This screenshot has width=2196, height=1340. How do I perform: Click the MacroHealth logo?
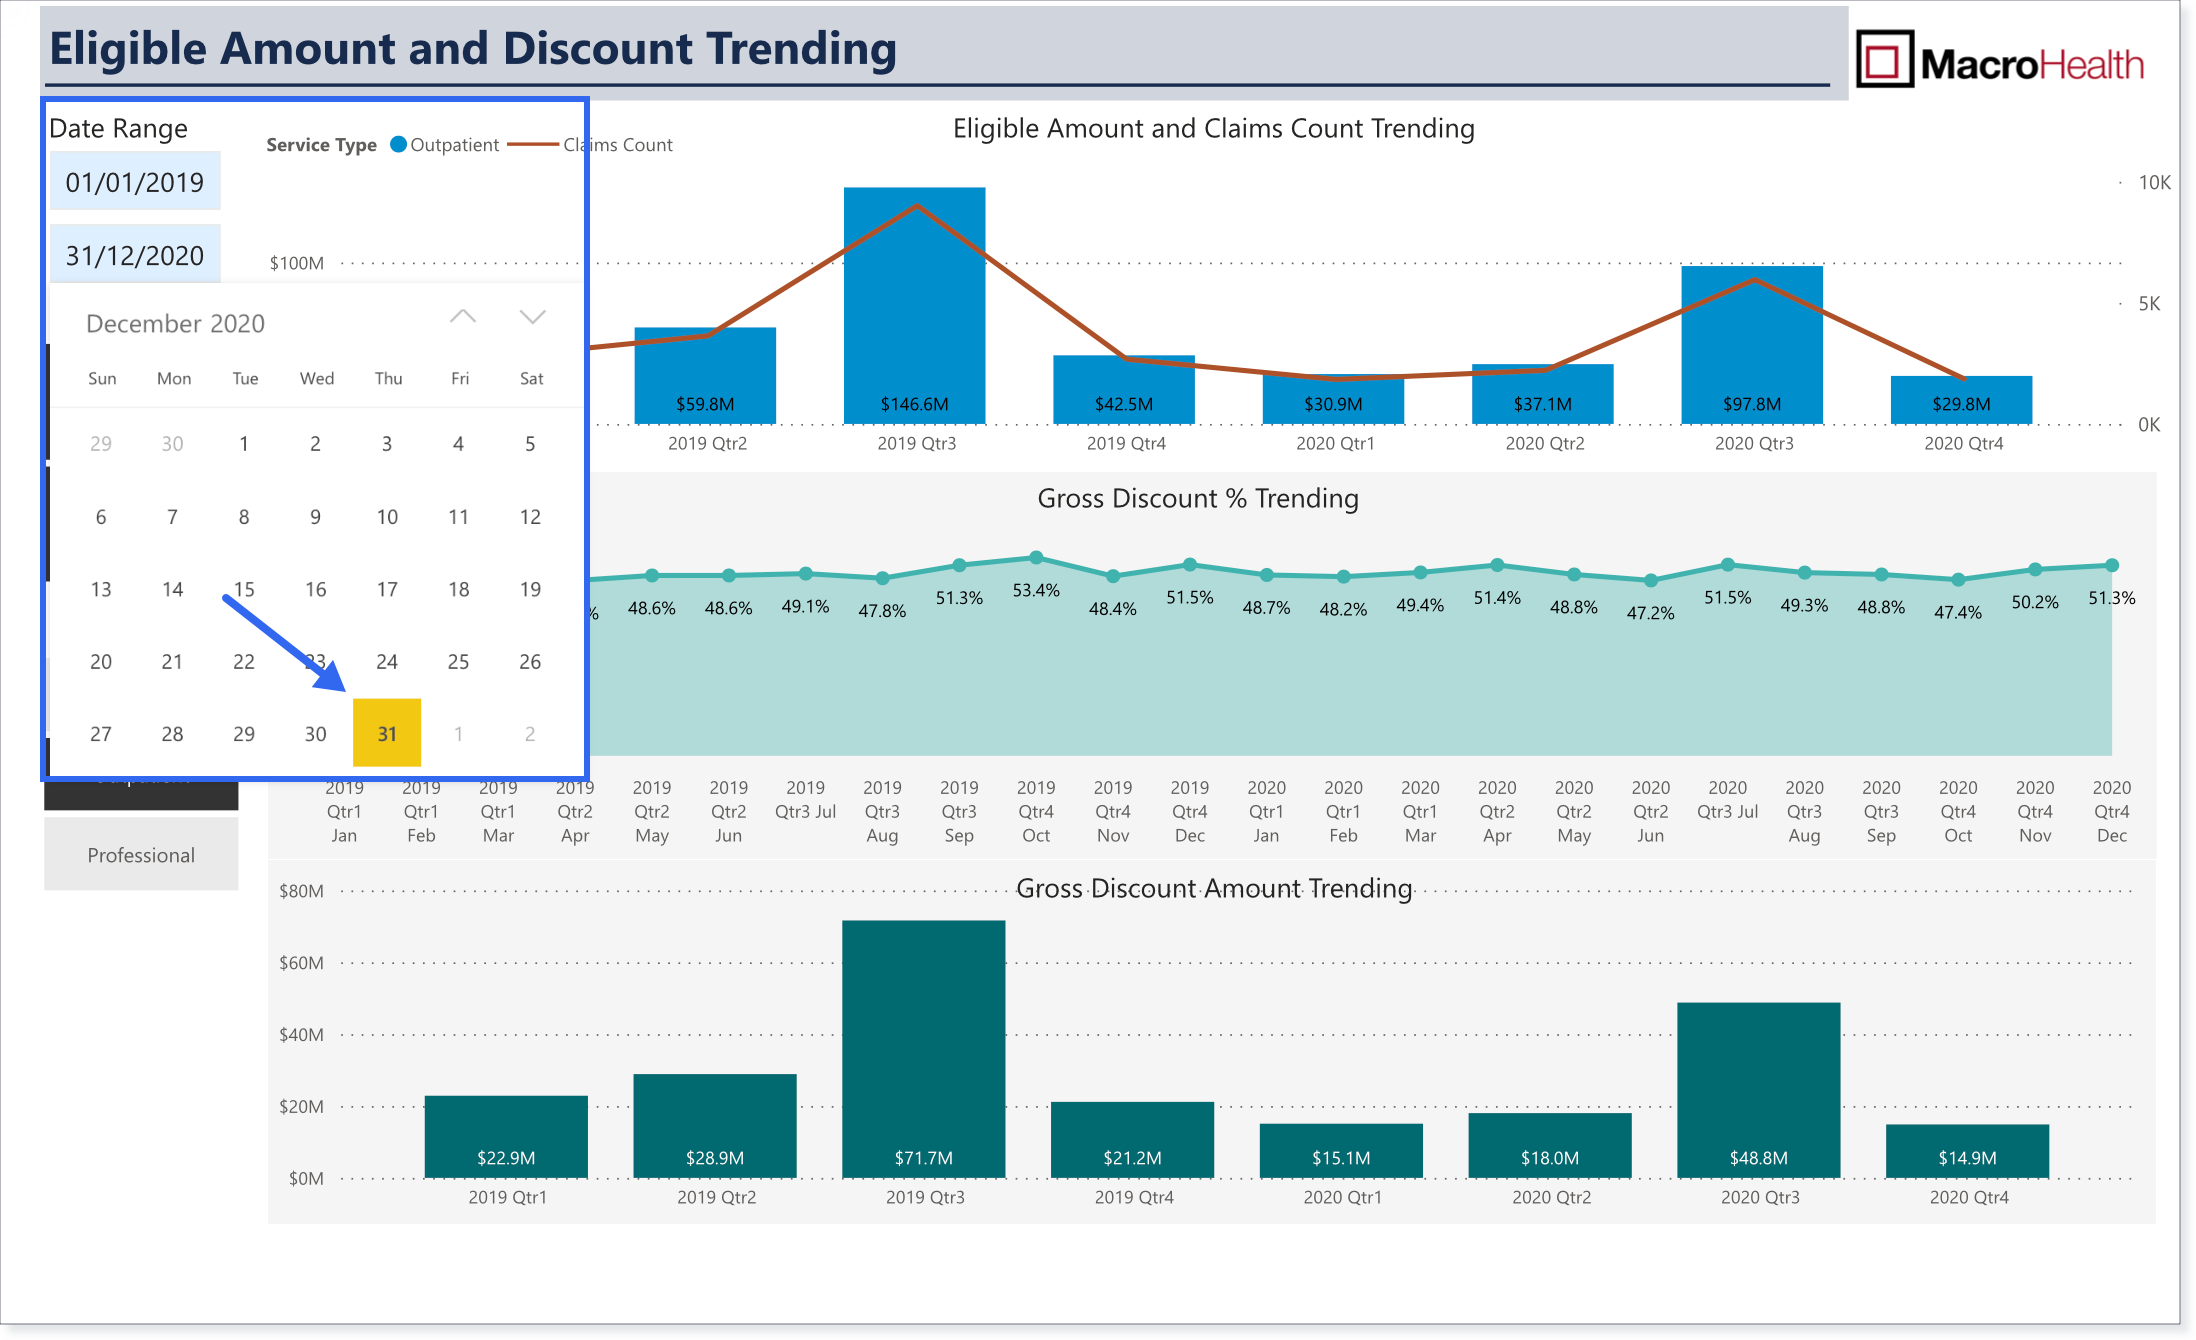click(x=2000, y=61)
